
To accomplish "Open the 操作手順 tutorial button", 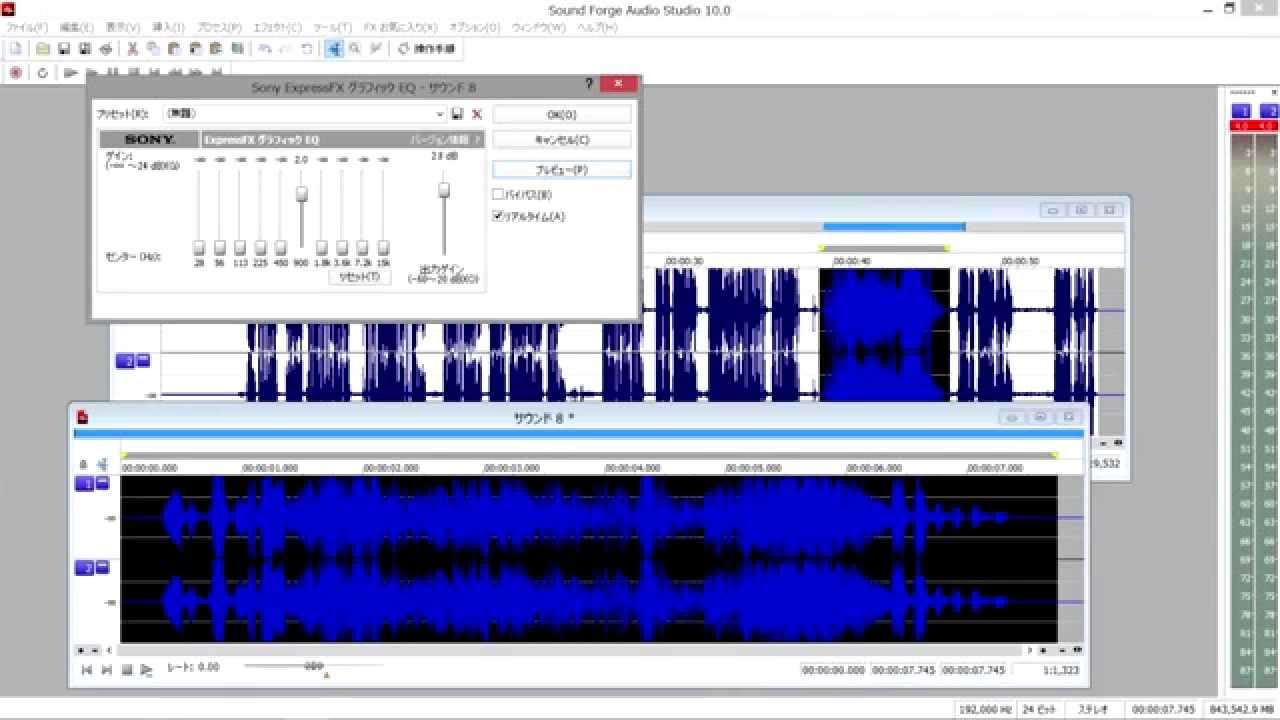I will pyautogui.click(x=427, y=48).
